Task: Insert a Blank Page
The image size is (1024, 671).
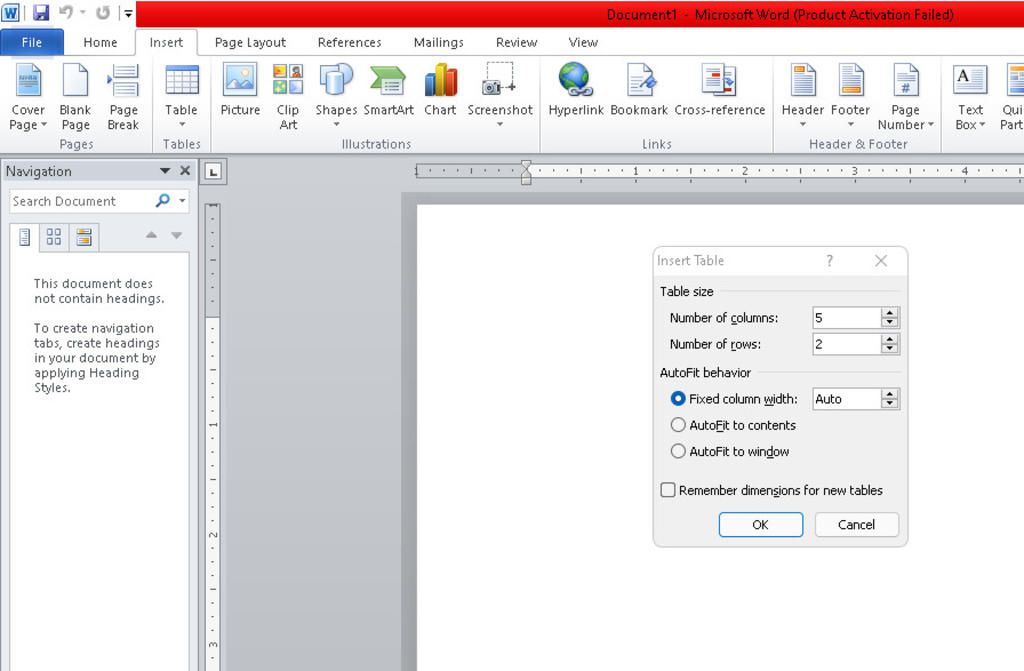Action: click(x=75, y=97)
